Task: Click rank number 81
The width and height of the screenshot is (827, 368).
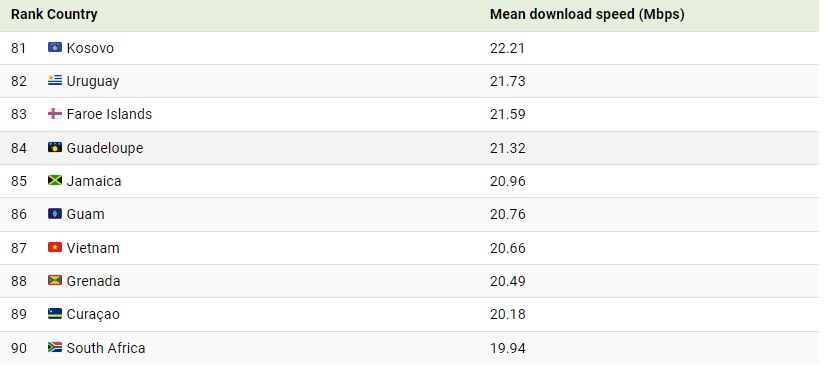Action: coord(18,48)
